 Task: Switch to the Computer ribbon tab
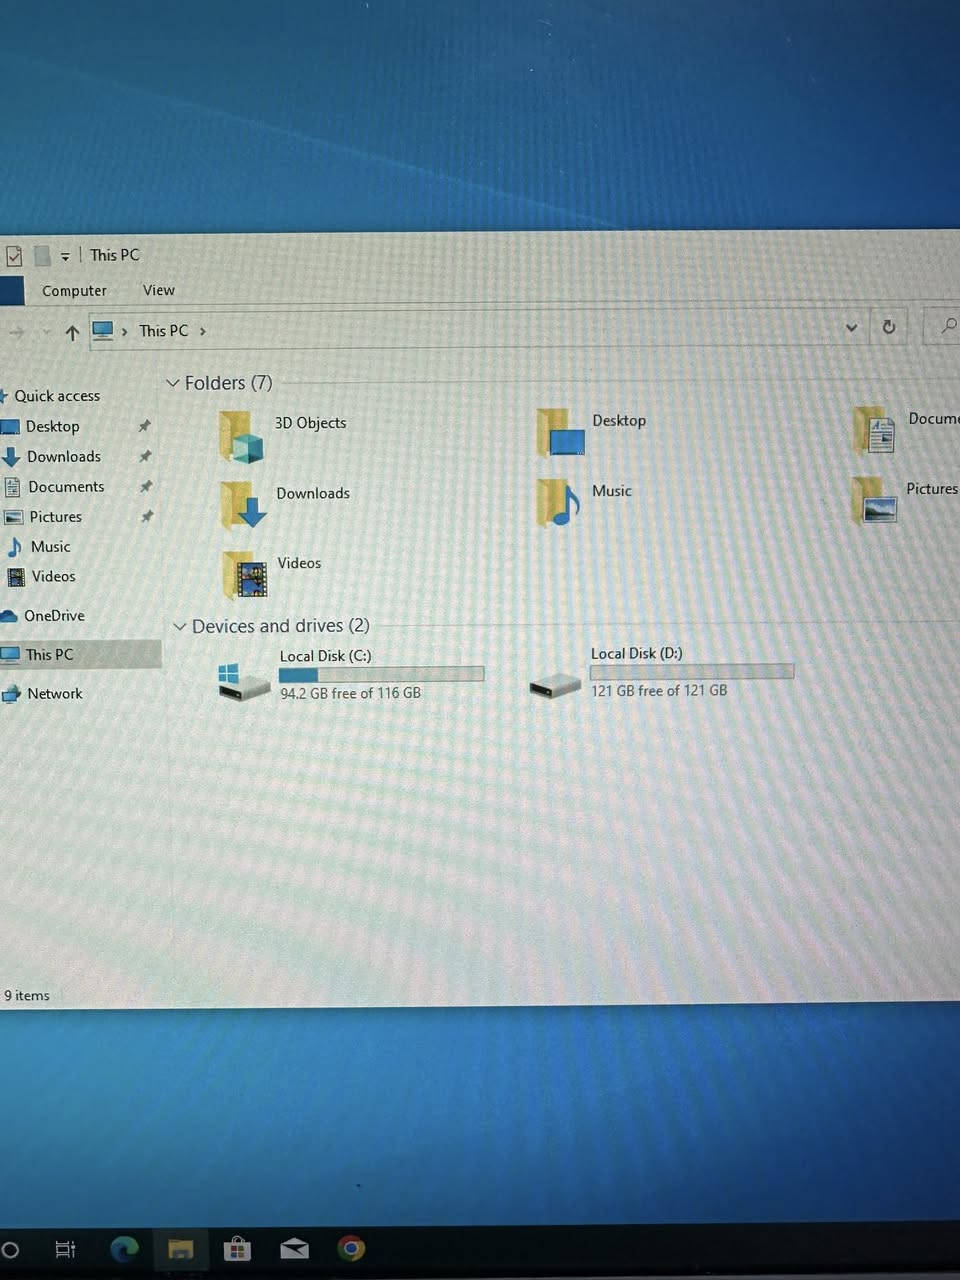point(74,291)
